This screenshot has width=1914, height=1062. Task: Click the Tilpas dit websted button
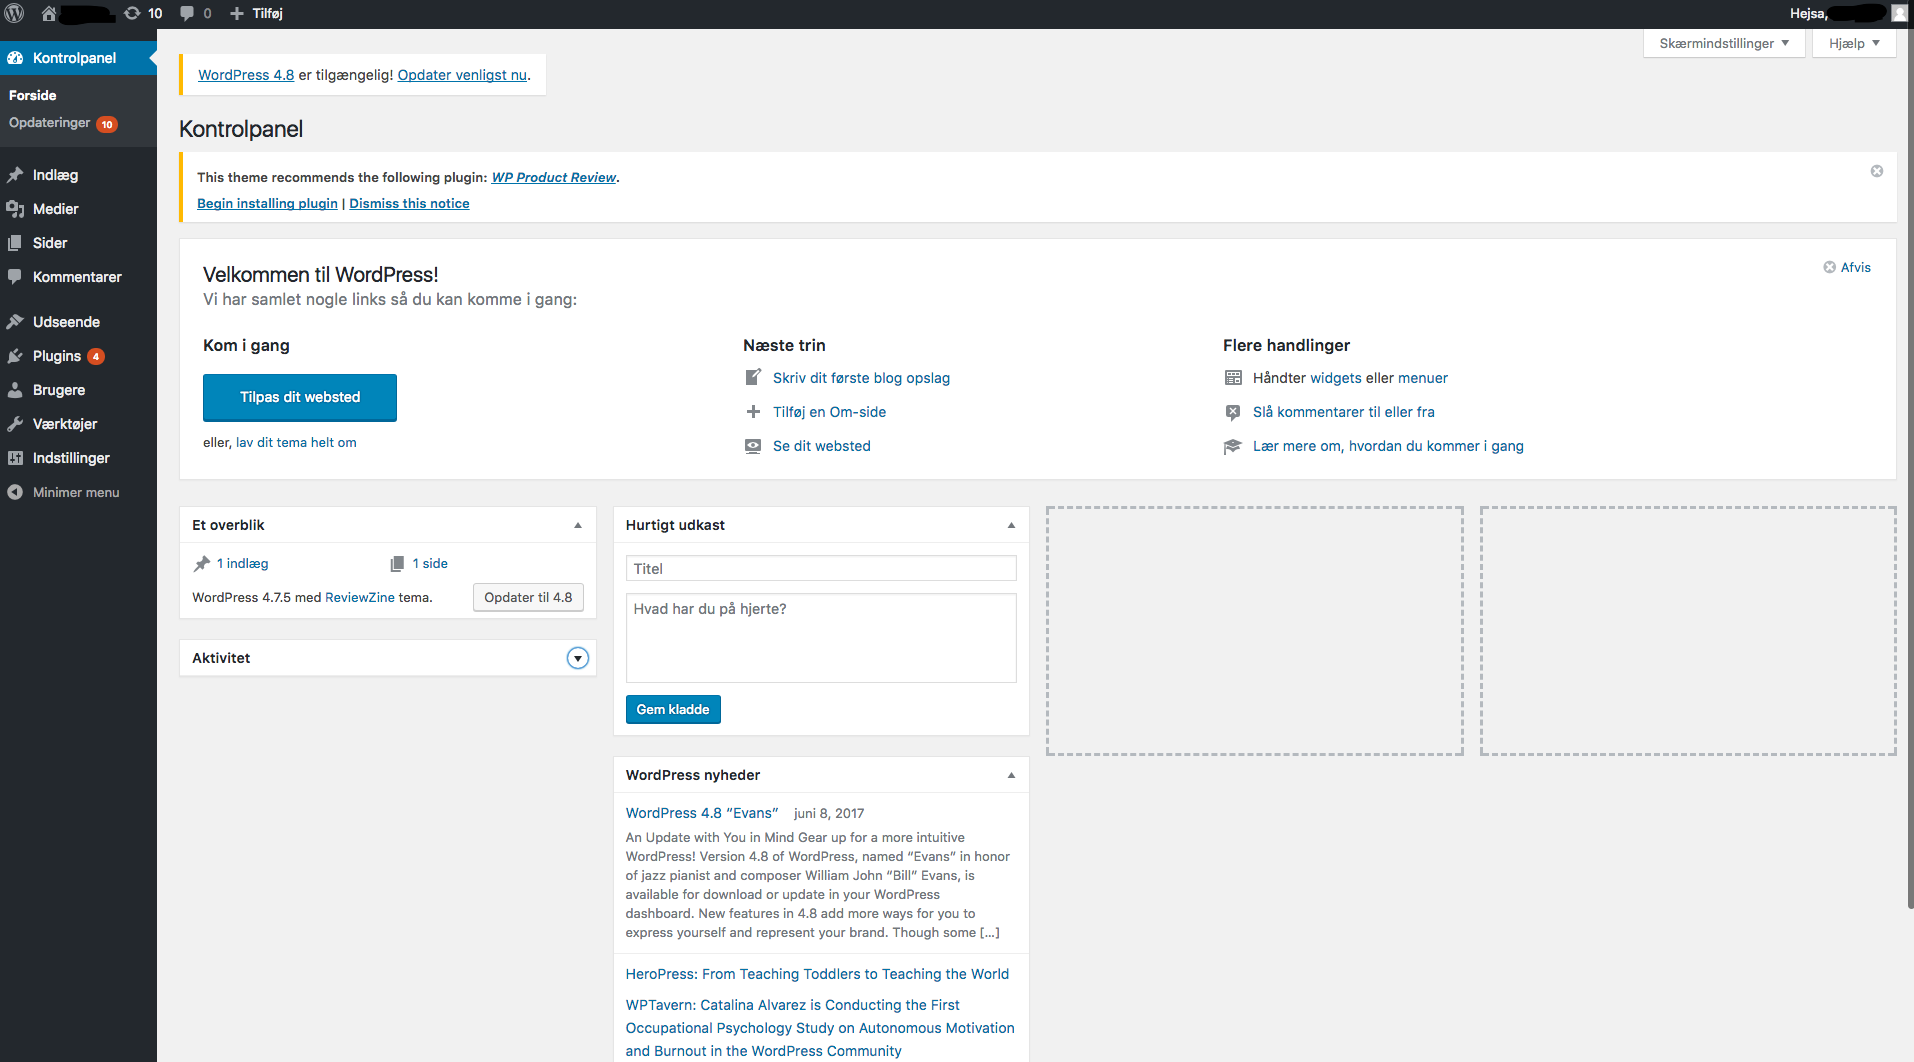(300, 397)
